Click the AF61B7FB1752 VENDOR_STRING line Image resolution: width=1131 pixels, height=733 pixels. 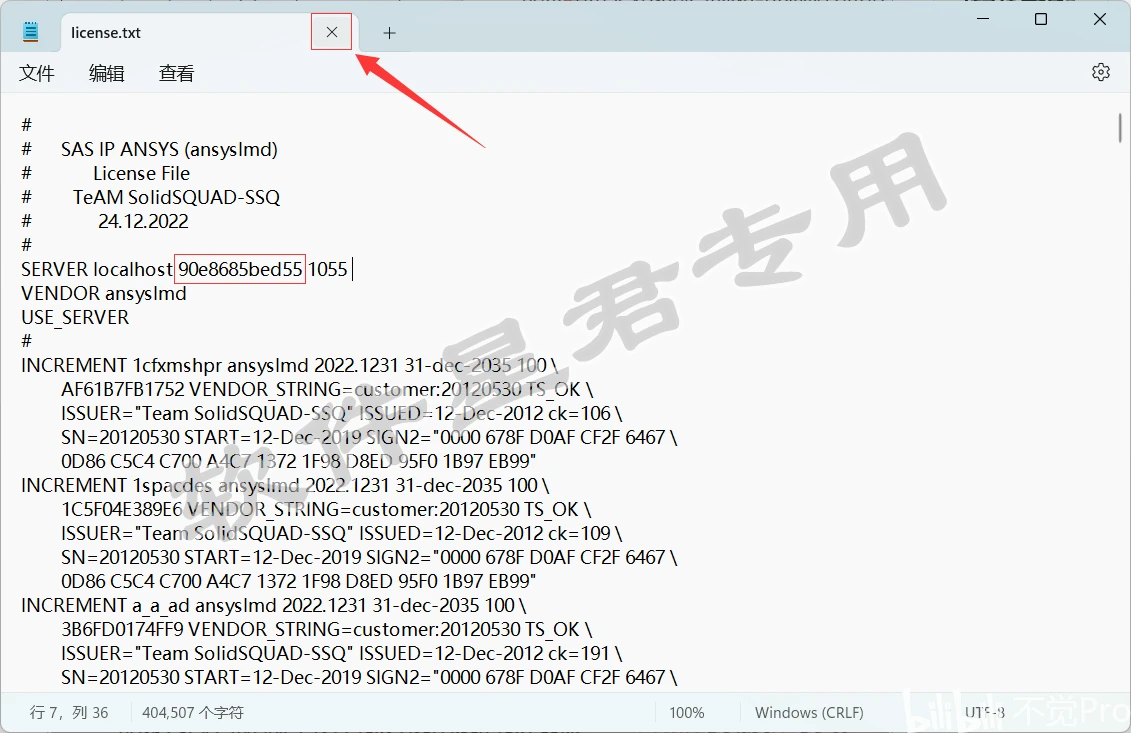[327, 390]
